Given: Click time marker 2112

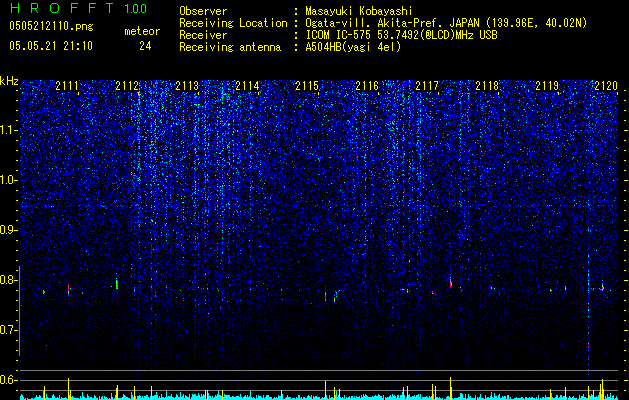Looking at the screenshot, I should tap(127, 86).
